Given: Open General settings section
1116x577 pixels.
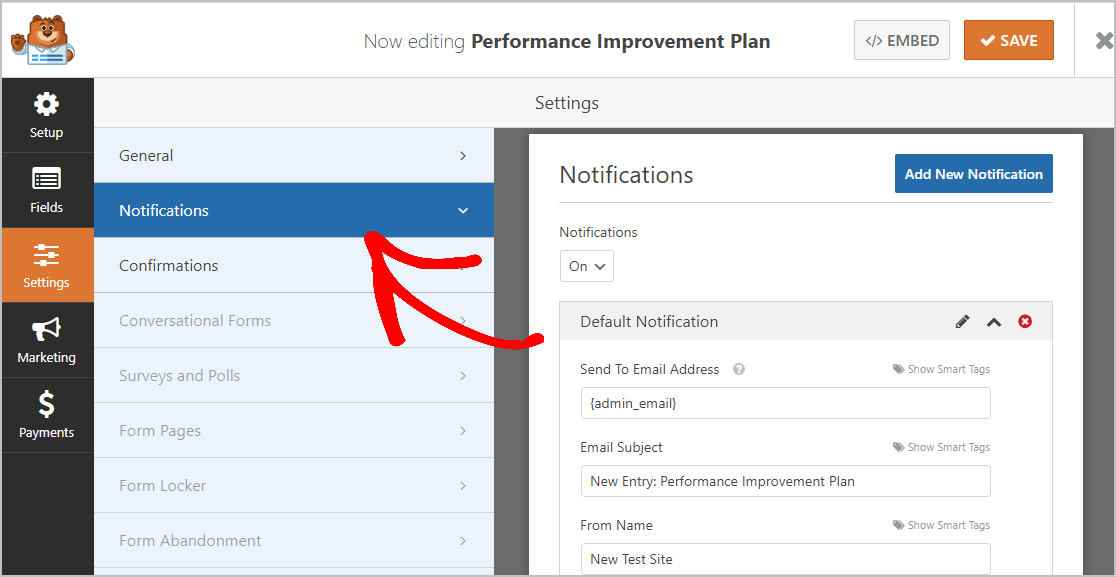Looking at the screenshot, I should [x=294, y=155].
